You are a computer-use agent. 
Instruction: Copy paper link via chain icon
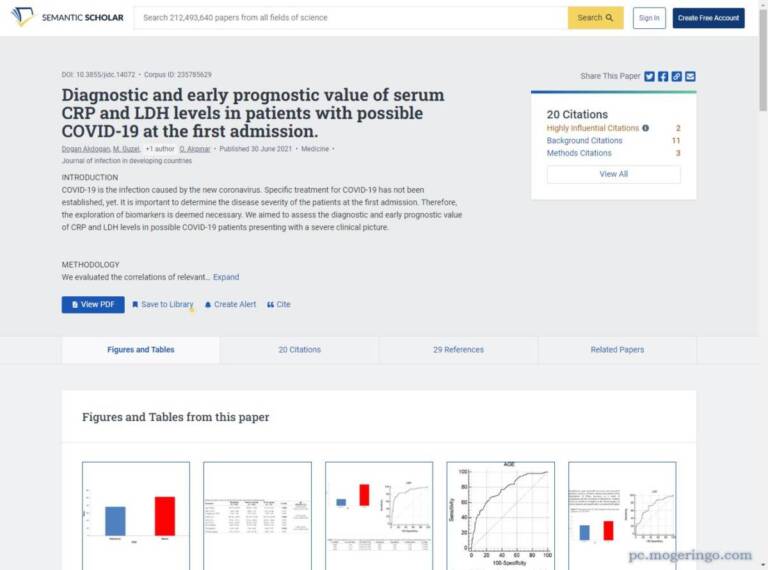coord(677,76)
